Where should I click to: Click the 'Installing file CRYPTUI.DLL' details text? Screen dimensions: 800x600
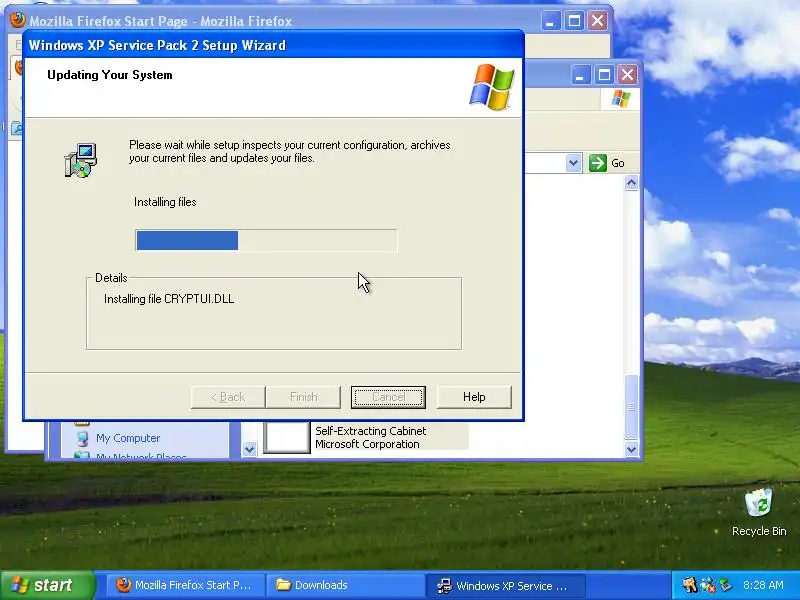(169, 299)
